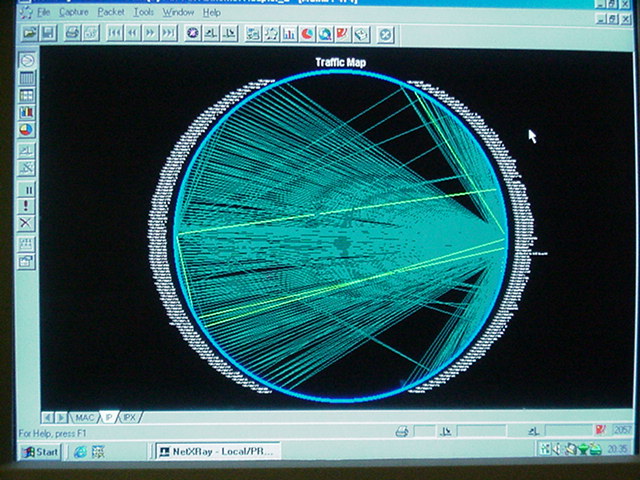
Task: Switch to the IP tab
Action: tap(109, 417)
